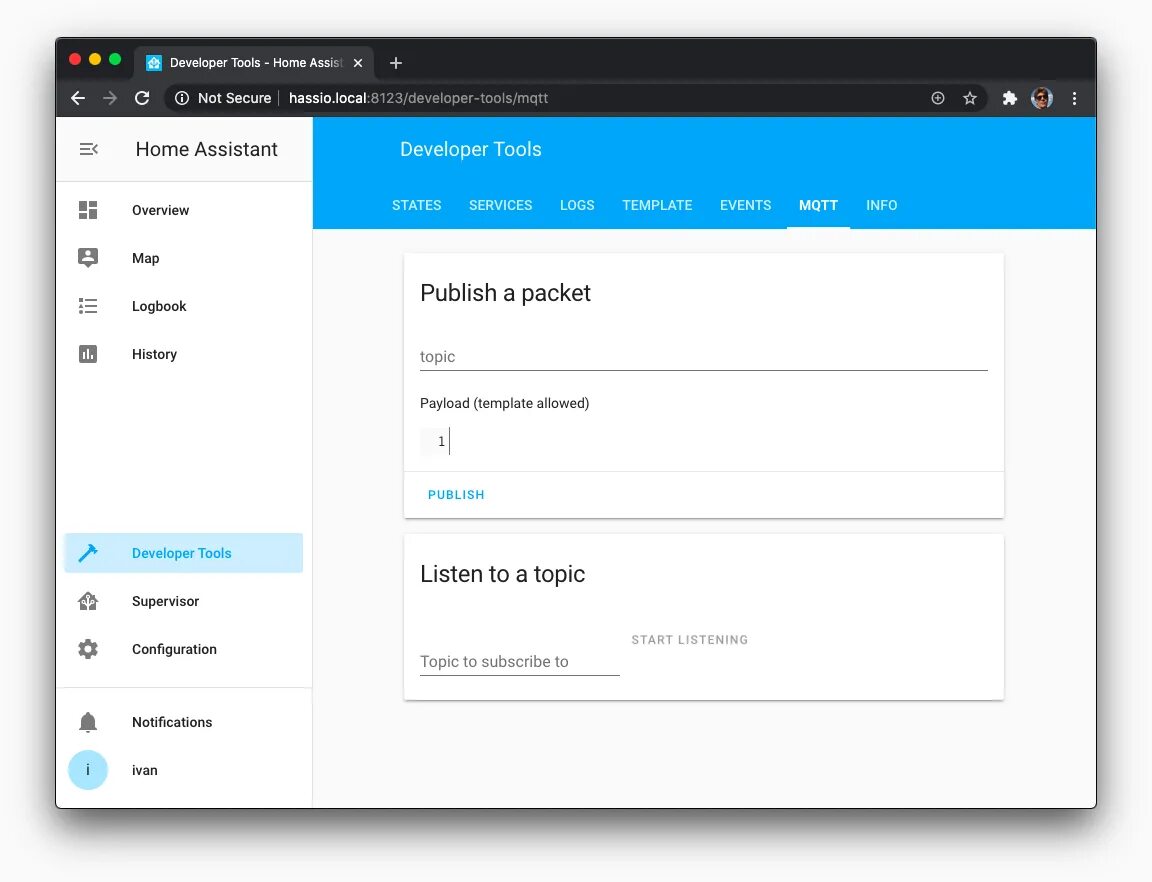
Task: Switch to the STATES tab
Action: pos(417,205)
